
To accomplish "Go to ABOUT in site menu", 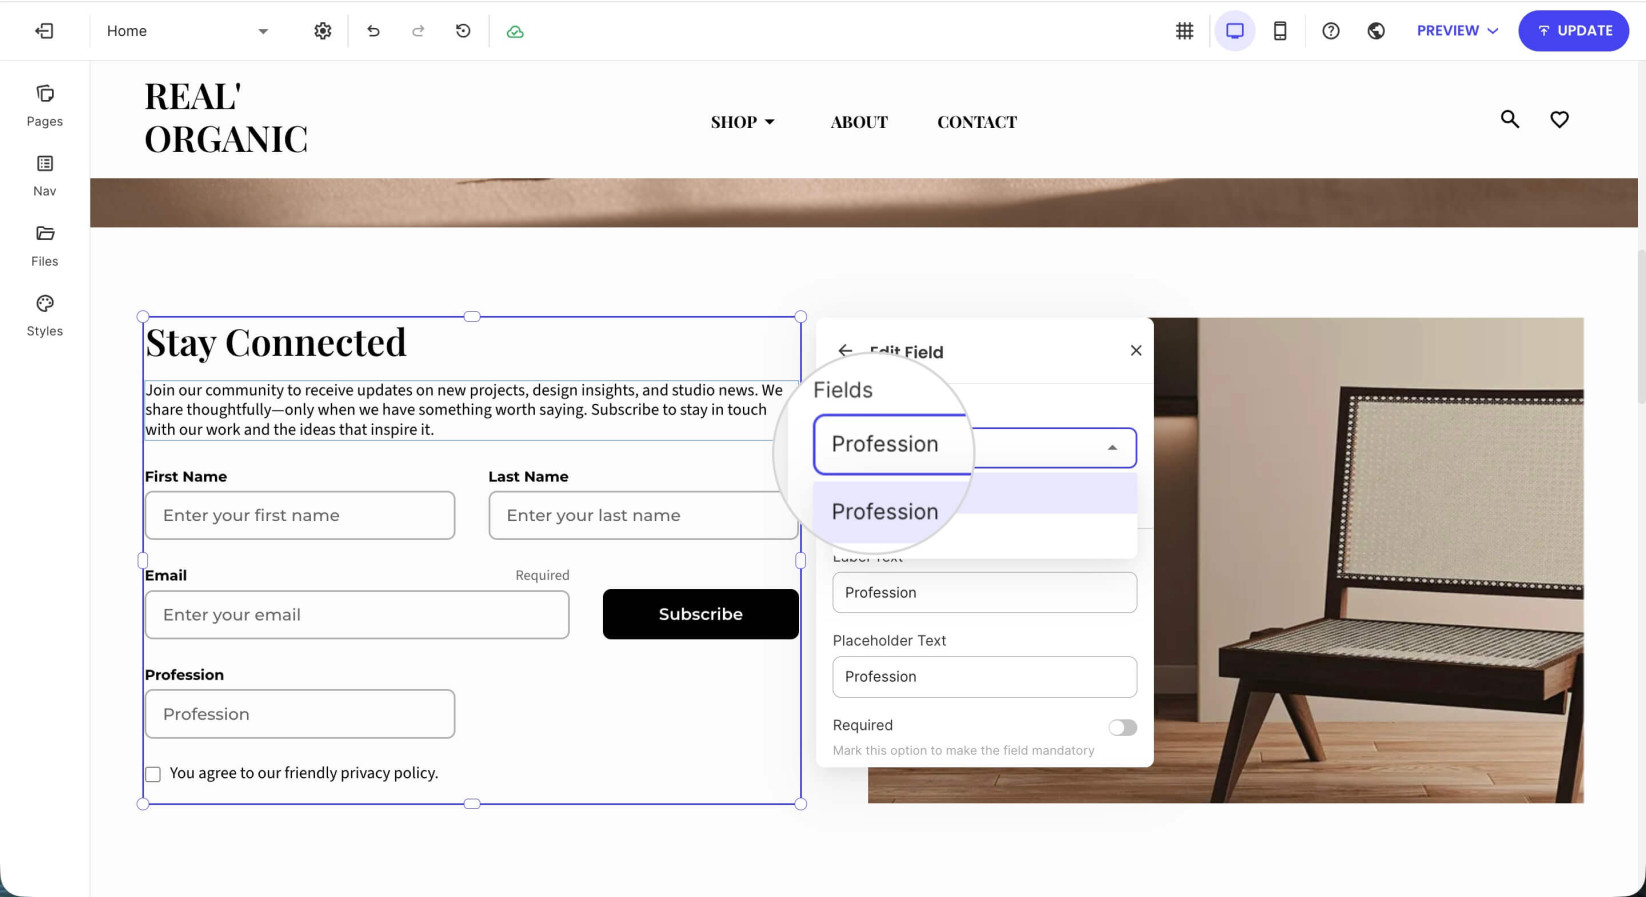I will point(859,122).
